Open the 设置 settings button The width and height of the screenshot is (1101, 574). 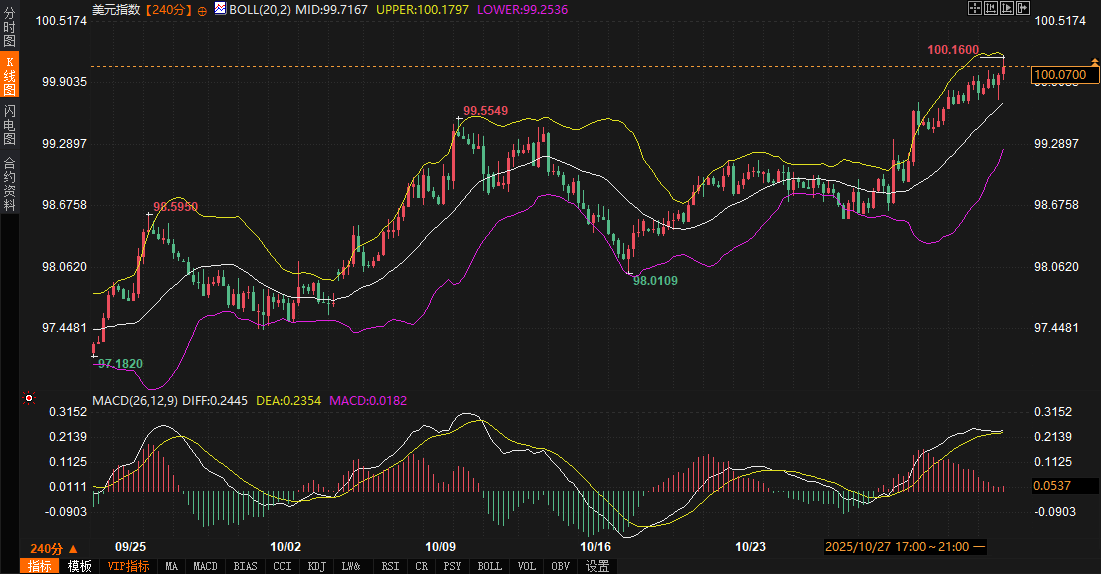598,566
